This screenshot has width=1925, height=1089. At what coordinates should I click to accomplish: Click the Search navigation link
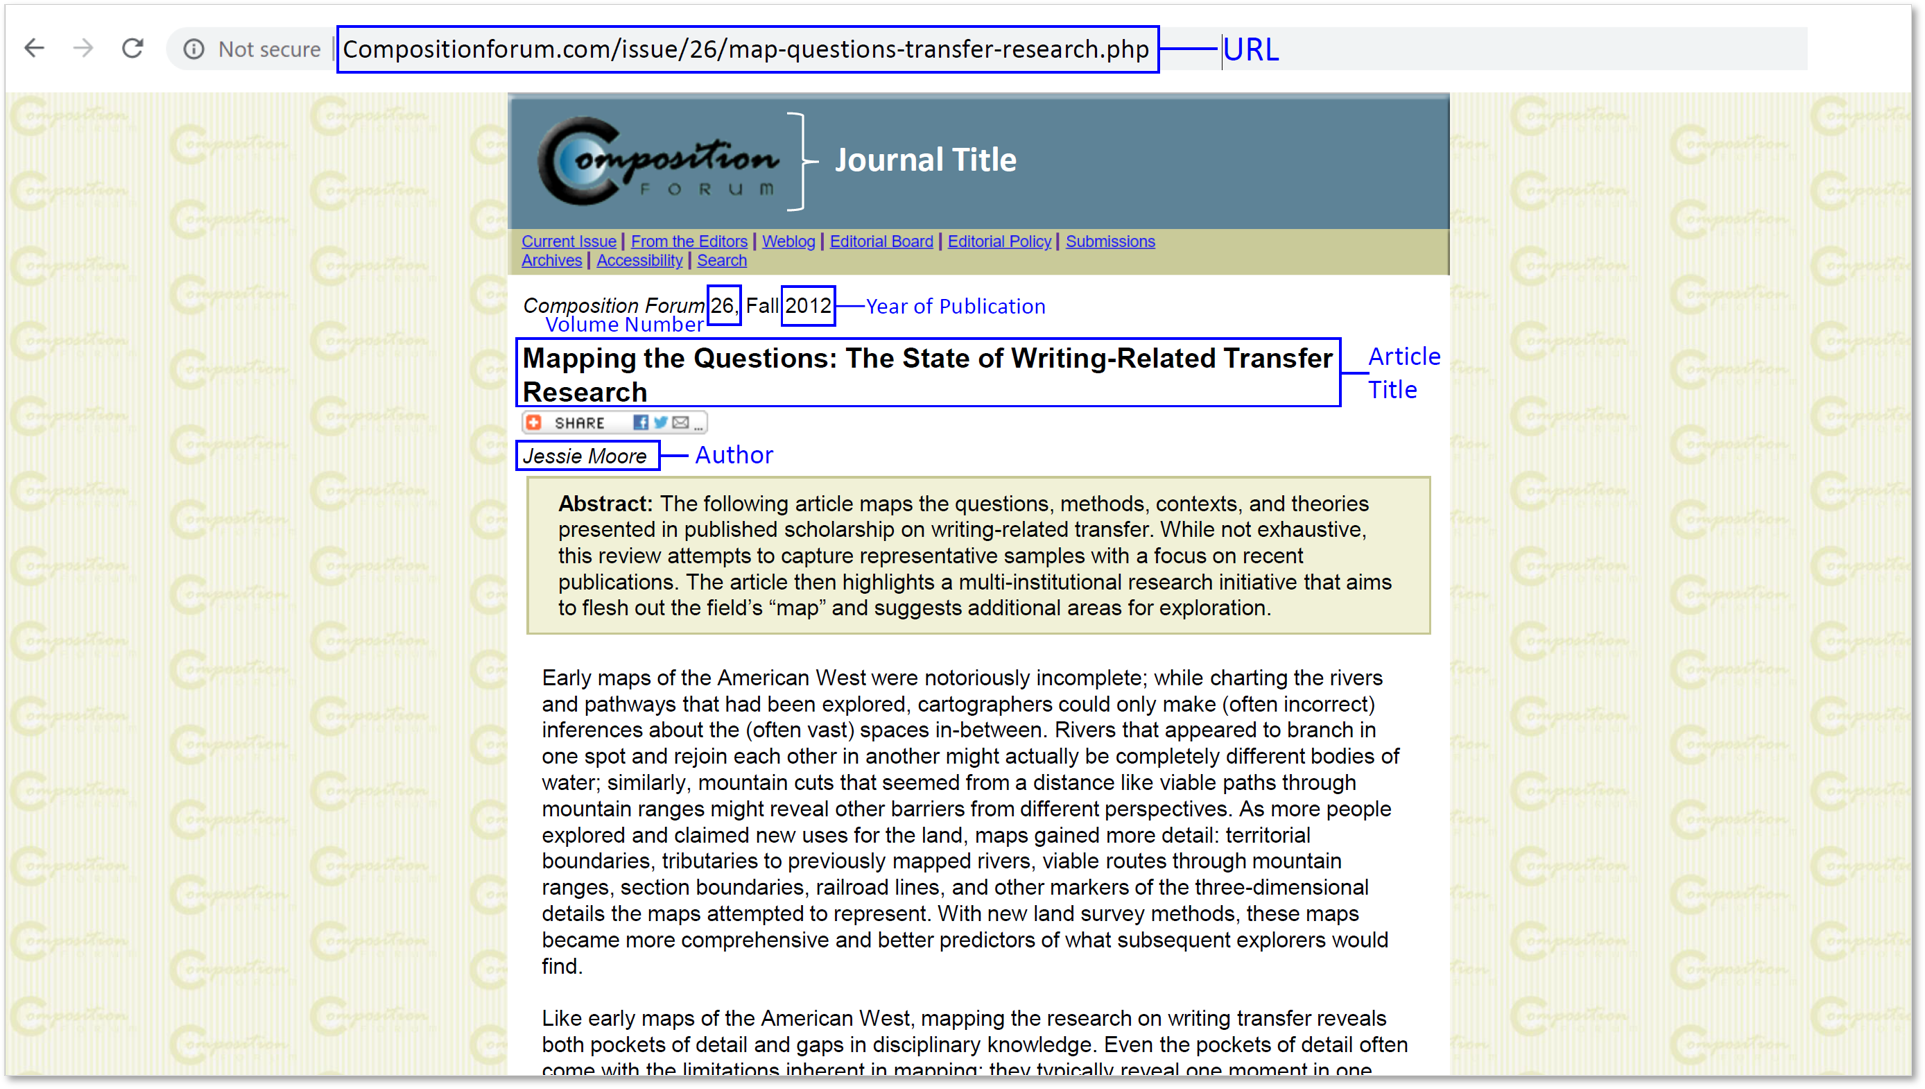[x=722, y=260]
